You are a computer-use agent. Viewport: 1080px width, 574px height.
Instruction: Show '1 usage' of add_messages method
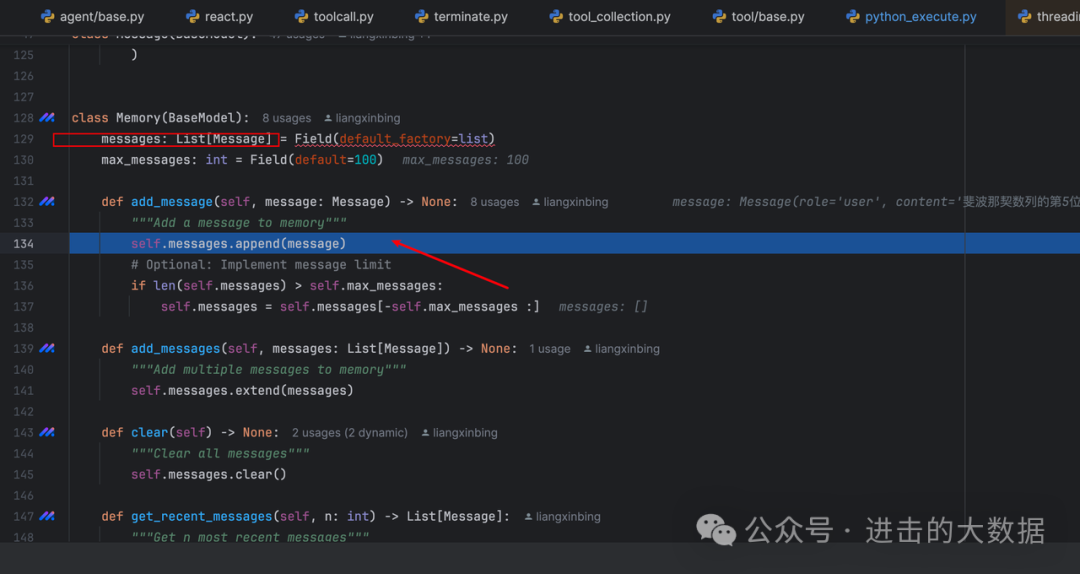pos(550,349)
